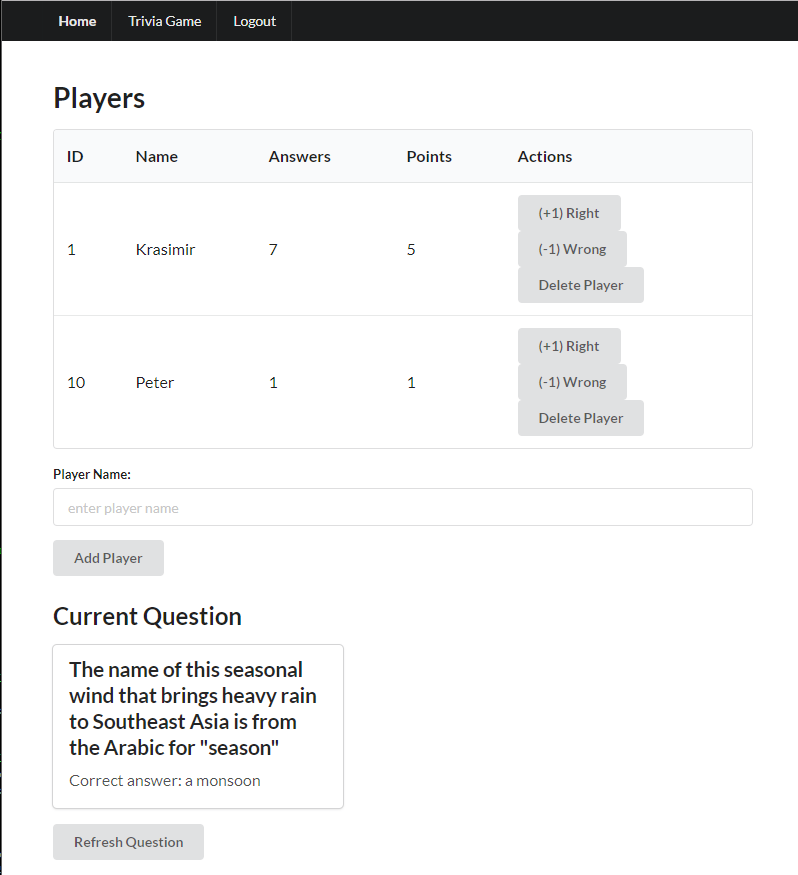Select Krasimir's name cell
Screen dimensions: 798x875
[x=165, y=249]
